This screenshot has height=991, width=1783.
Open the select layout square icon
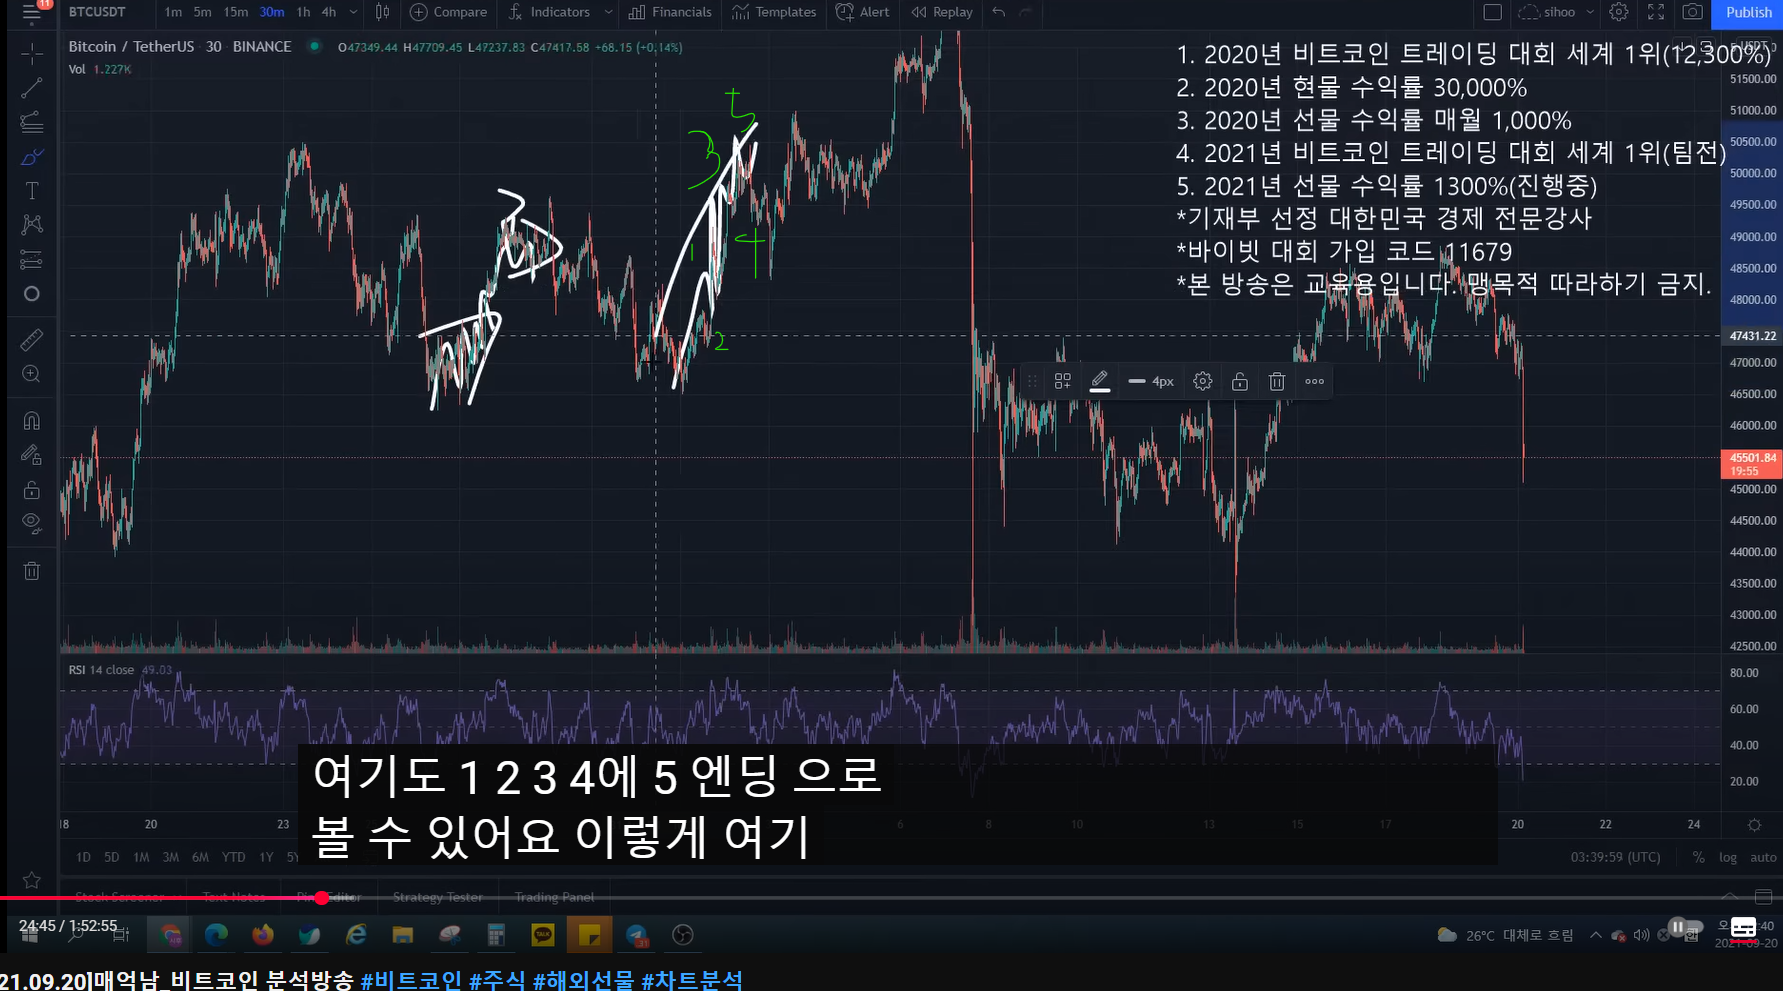coord(1492,12)
